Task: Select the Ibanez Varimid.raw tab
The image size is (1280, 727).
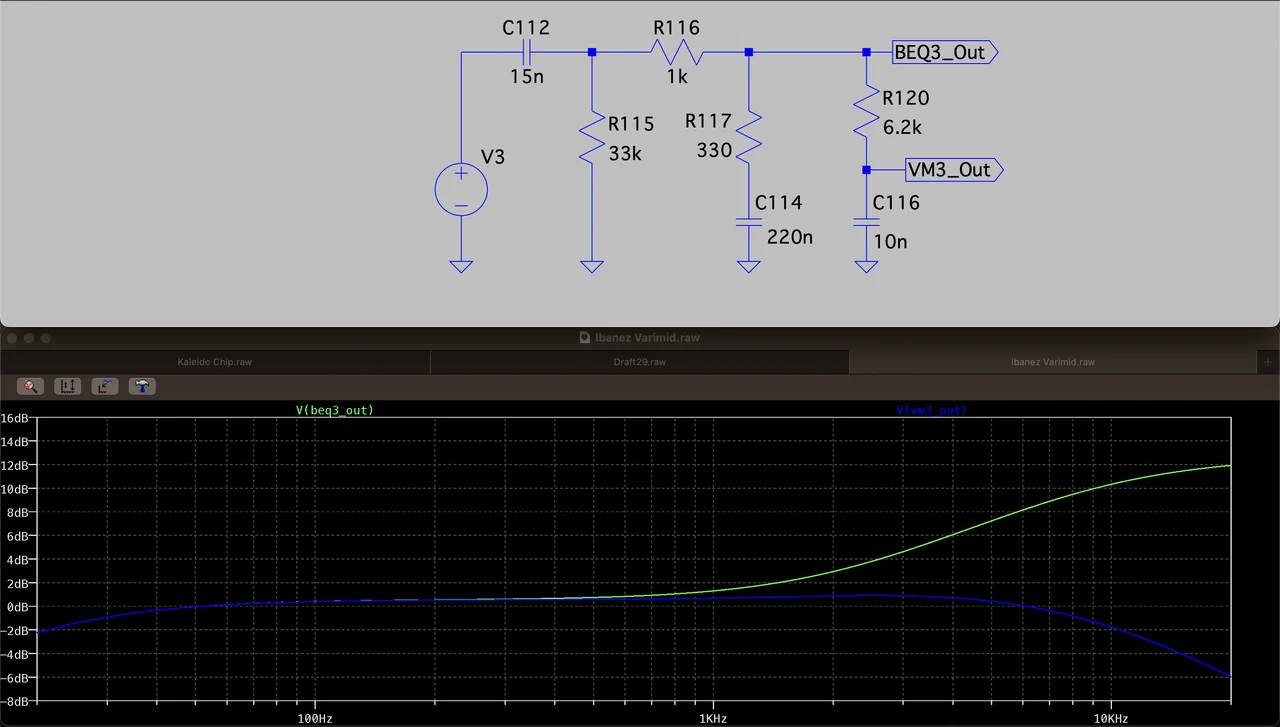Action: (1054, 362)
